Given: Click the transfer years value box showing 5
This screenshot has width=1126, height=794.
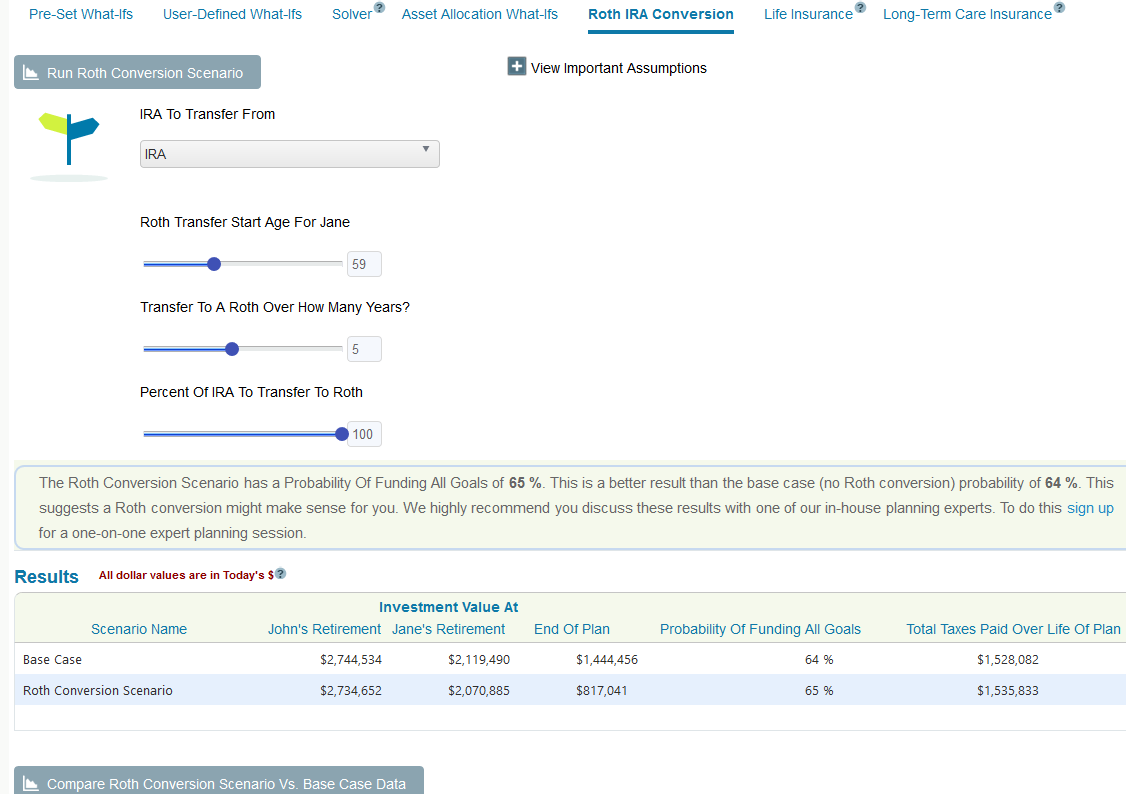Looking at the screenshot, I should pyautogui.click(x=363, y=348).
